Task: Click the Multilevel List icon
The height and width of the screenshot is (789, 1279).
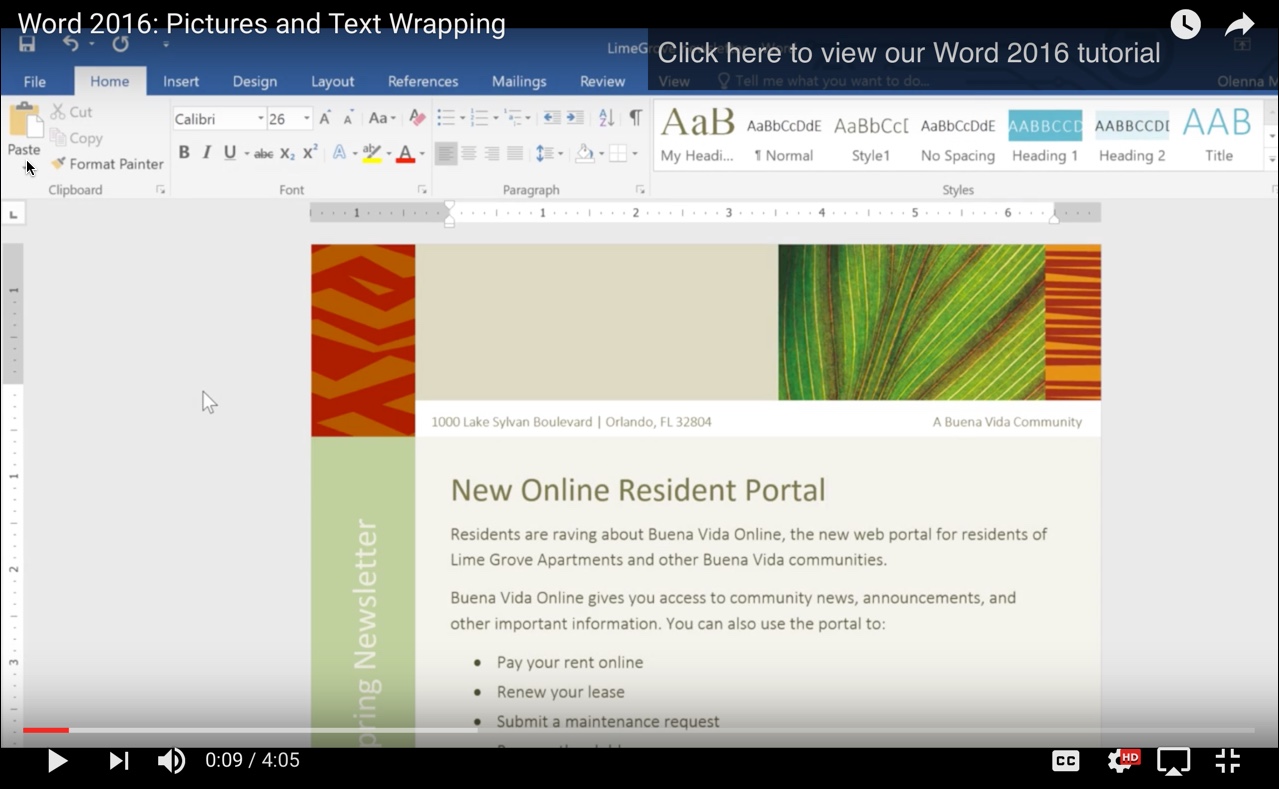Action: coord(513,118)
